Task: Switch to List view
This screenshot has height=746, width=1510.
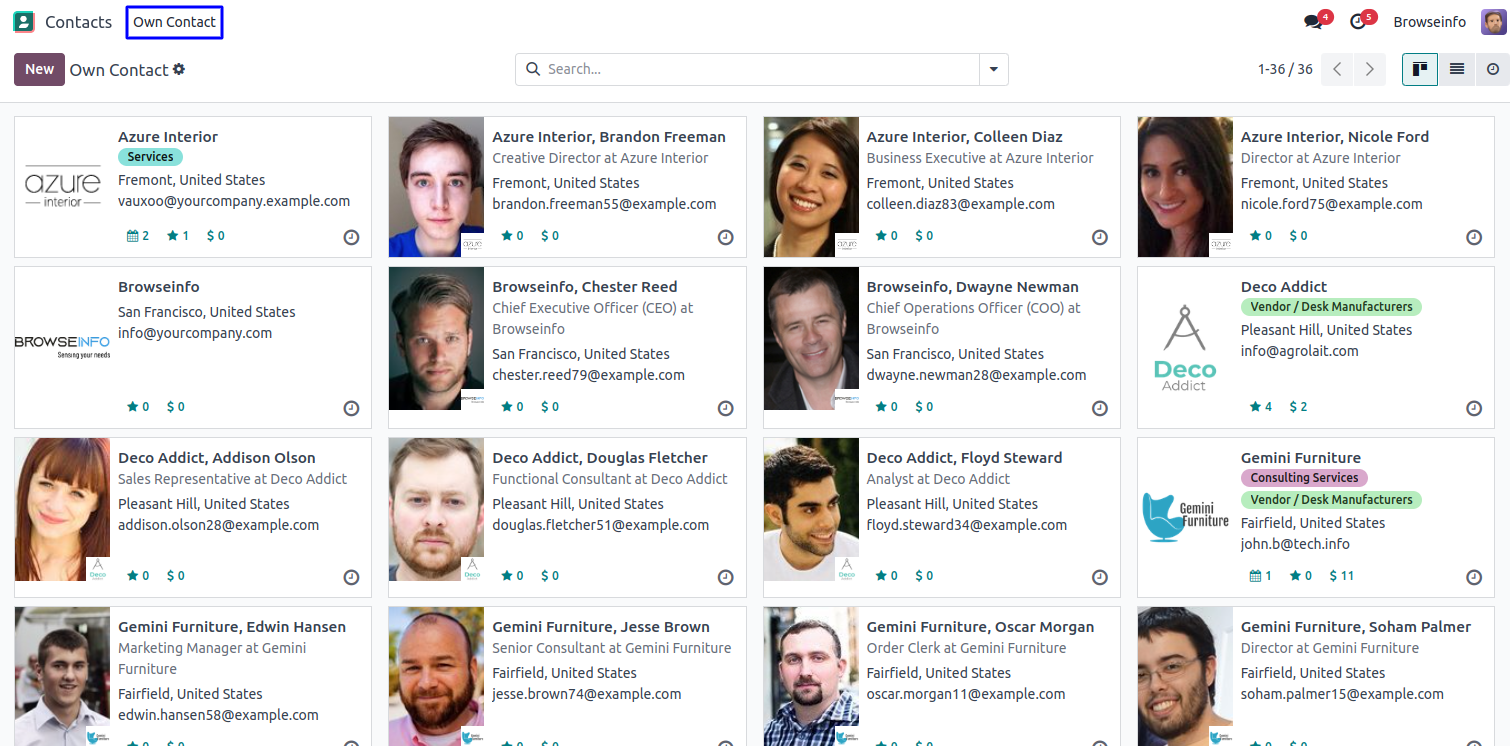Action: tap(1456, 69)
